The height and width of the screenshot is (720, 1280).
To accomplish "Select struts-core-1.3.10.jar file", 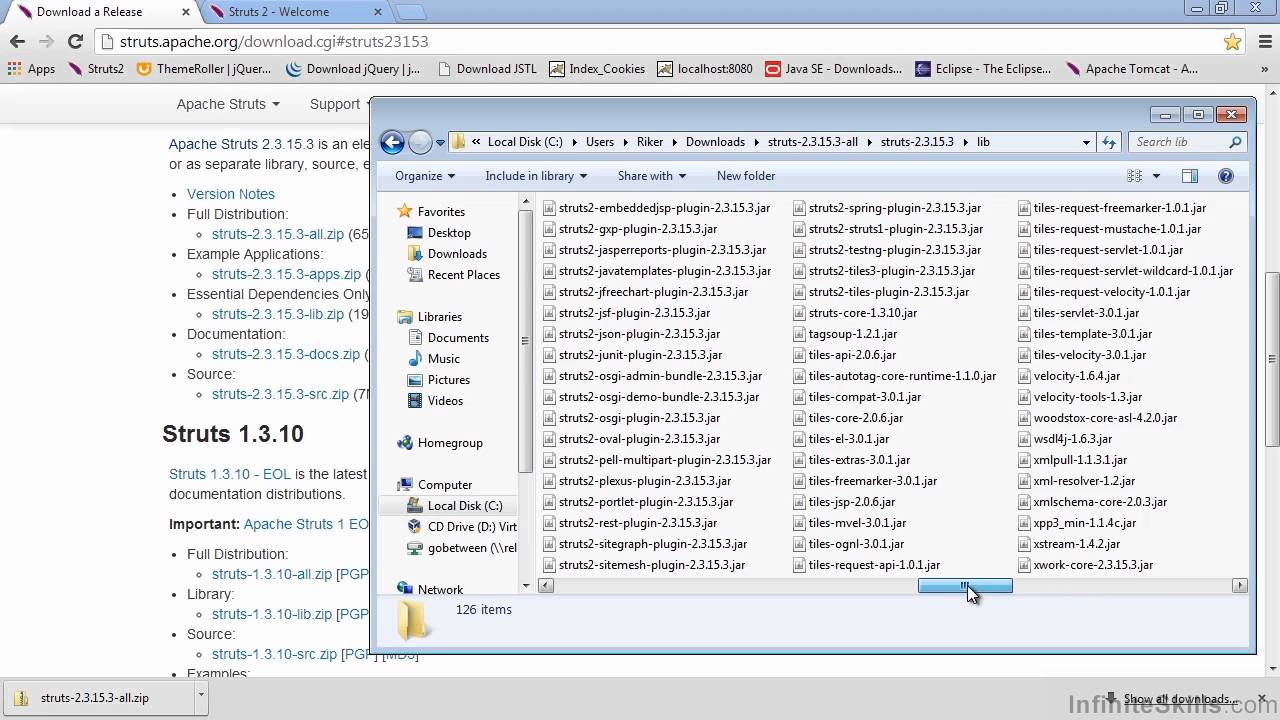I will coord(855,313).
